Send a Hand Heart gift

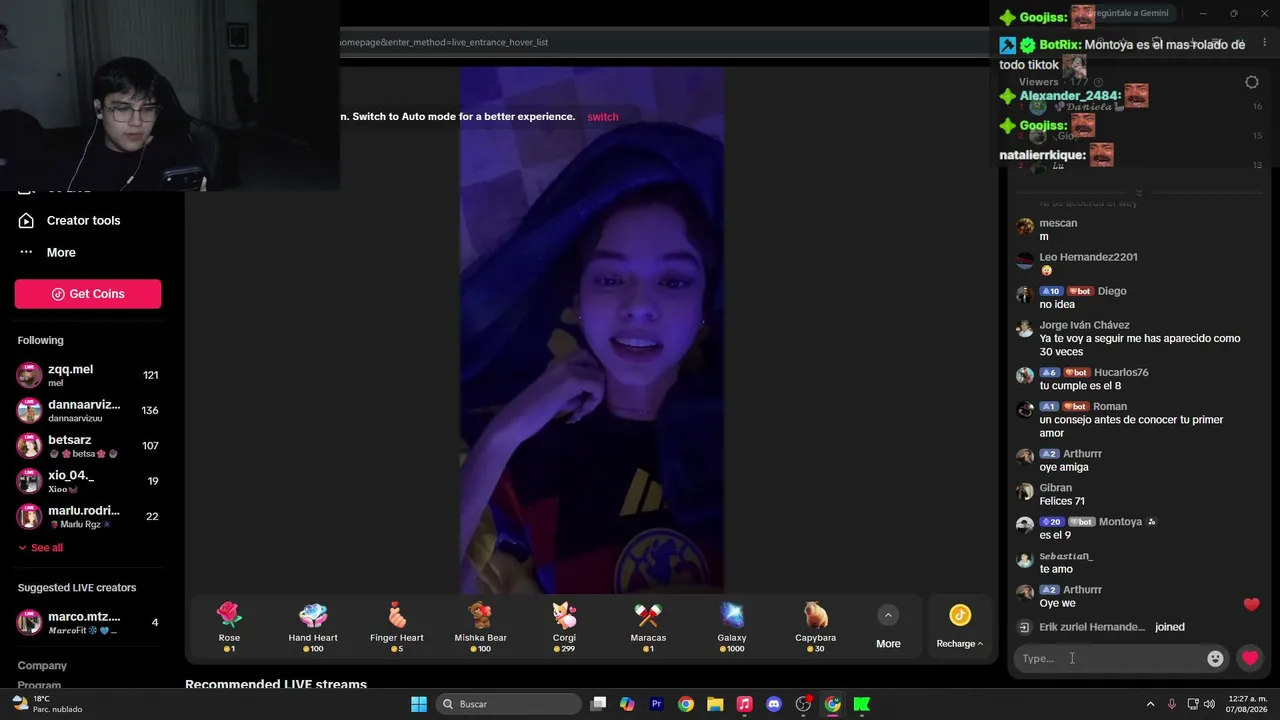pyautogui.click(x=313, y=627)
